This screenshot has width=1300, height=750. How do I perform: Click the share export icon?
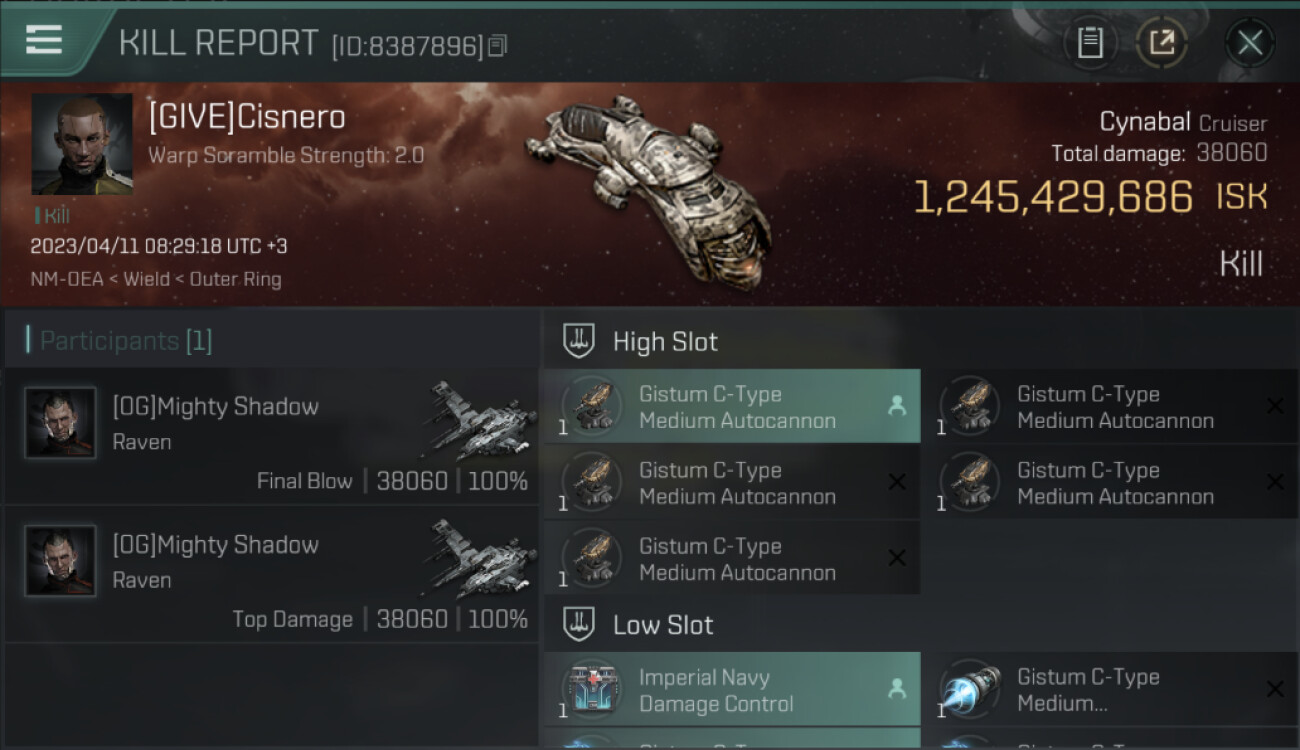[x=1162, y=43]
